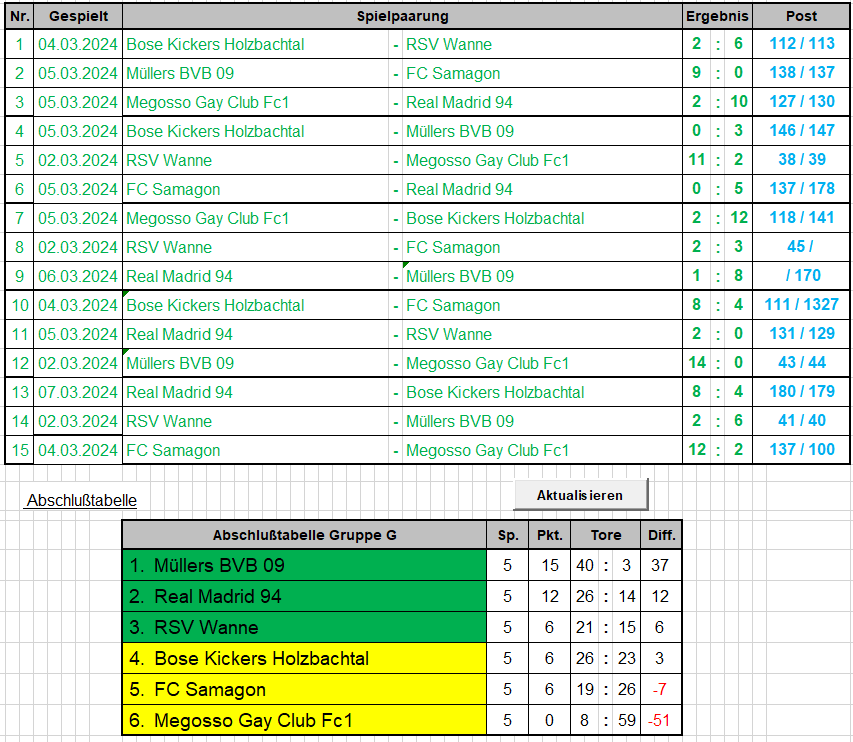Viewport: 853px width, 742px height.
Task: Select goal difference -7 cell
Action: [660, 689]
